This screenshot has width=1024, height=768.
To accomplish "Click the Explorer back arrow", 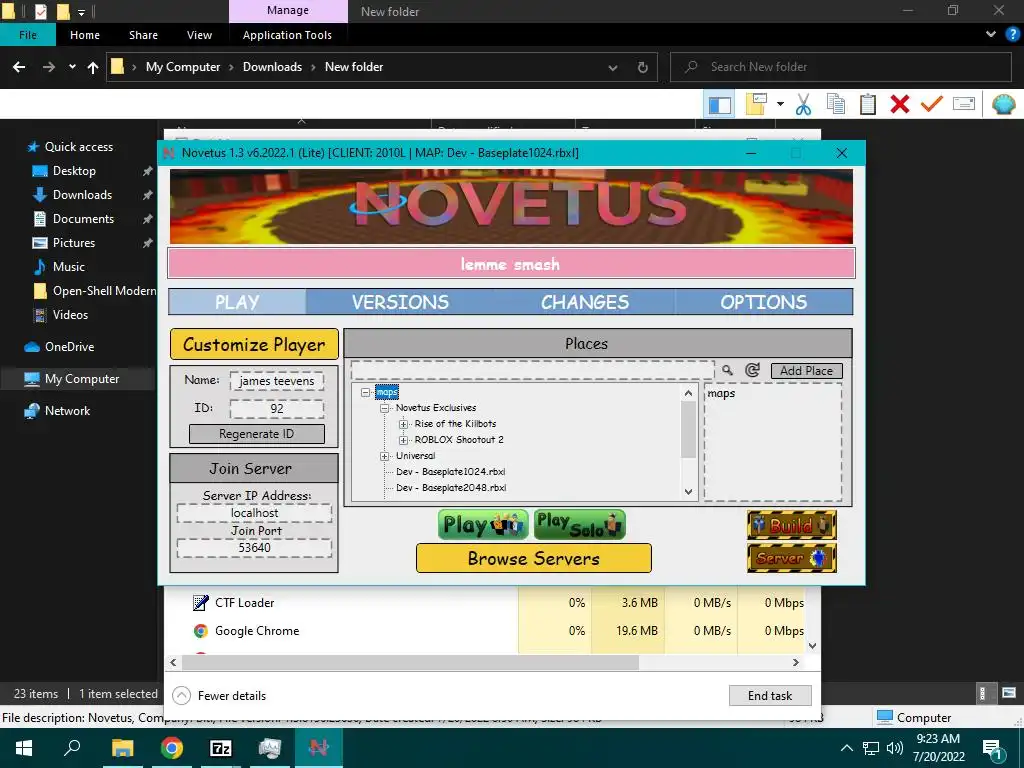I will point(19,67).
